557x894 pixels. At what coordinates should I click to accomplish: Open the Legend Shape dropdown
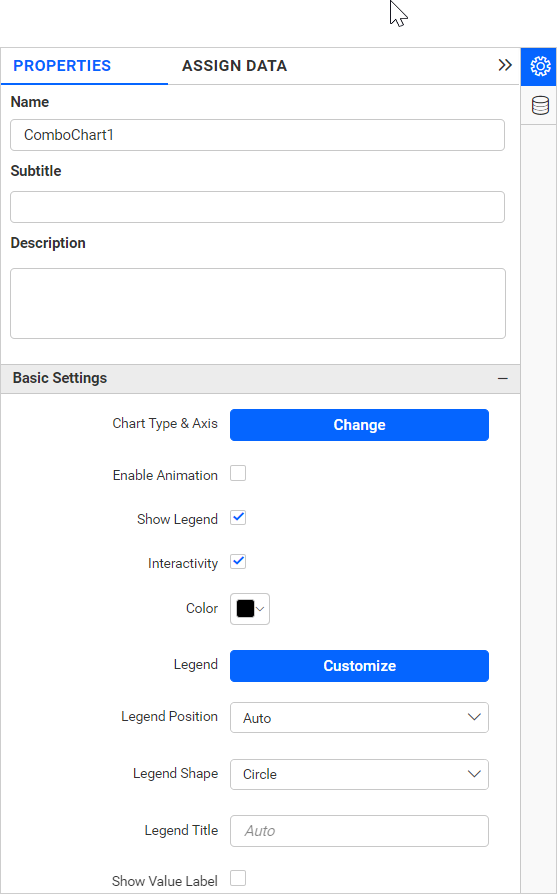pyautogui.click(x=359, y=774)
